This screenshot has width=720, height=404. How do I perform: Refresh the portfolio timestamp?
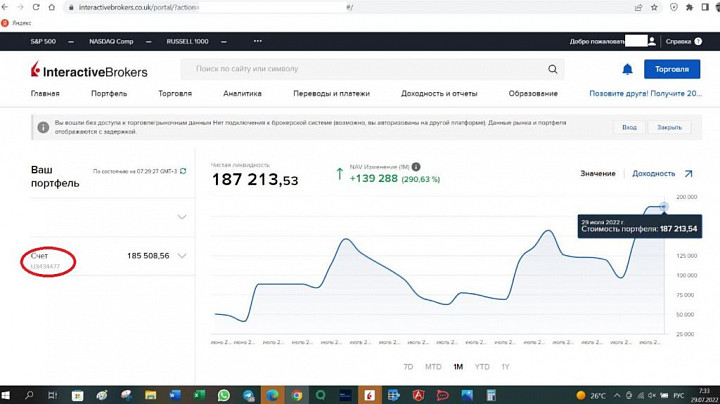click(183, 171)
